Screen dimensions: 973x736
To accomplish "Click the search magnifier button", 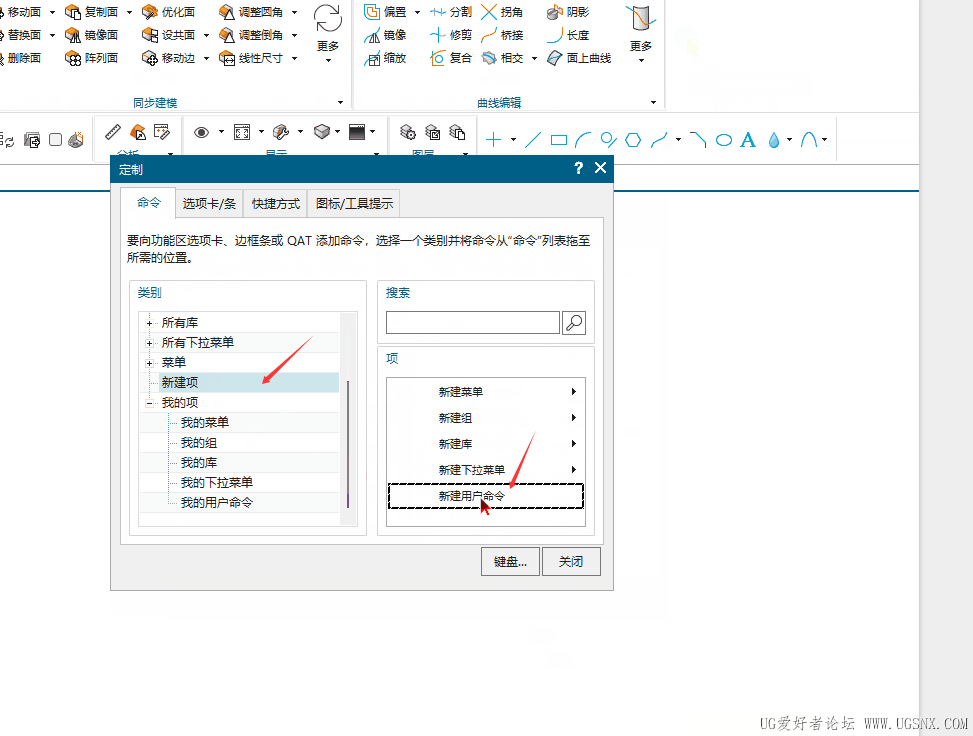I will coord(574,323).
